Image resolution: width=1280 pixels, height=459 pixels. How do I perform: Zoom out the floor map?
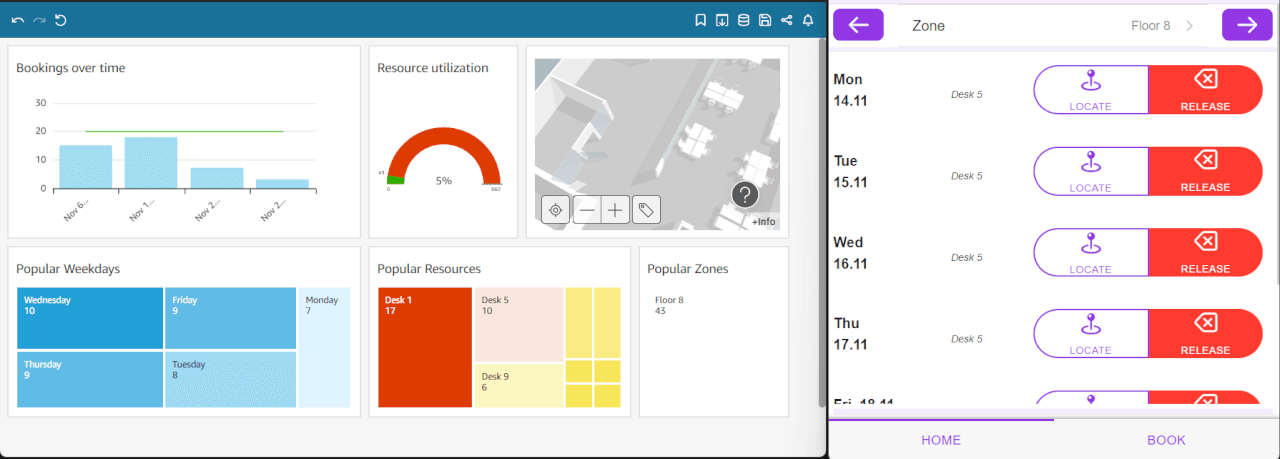click(x=587, y=210)
